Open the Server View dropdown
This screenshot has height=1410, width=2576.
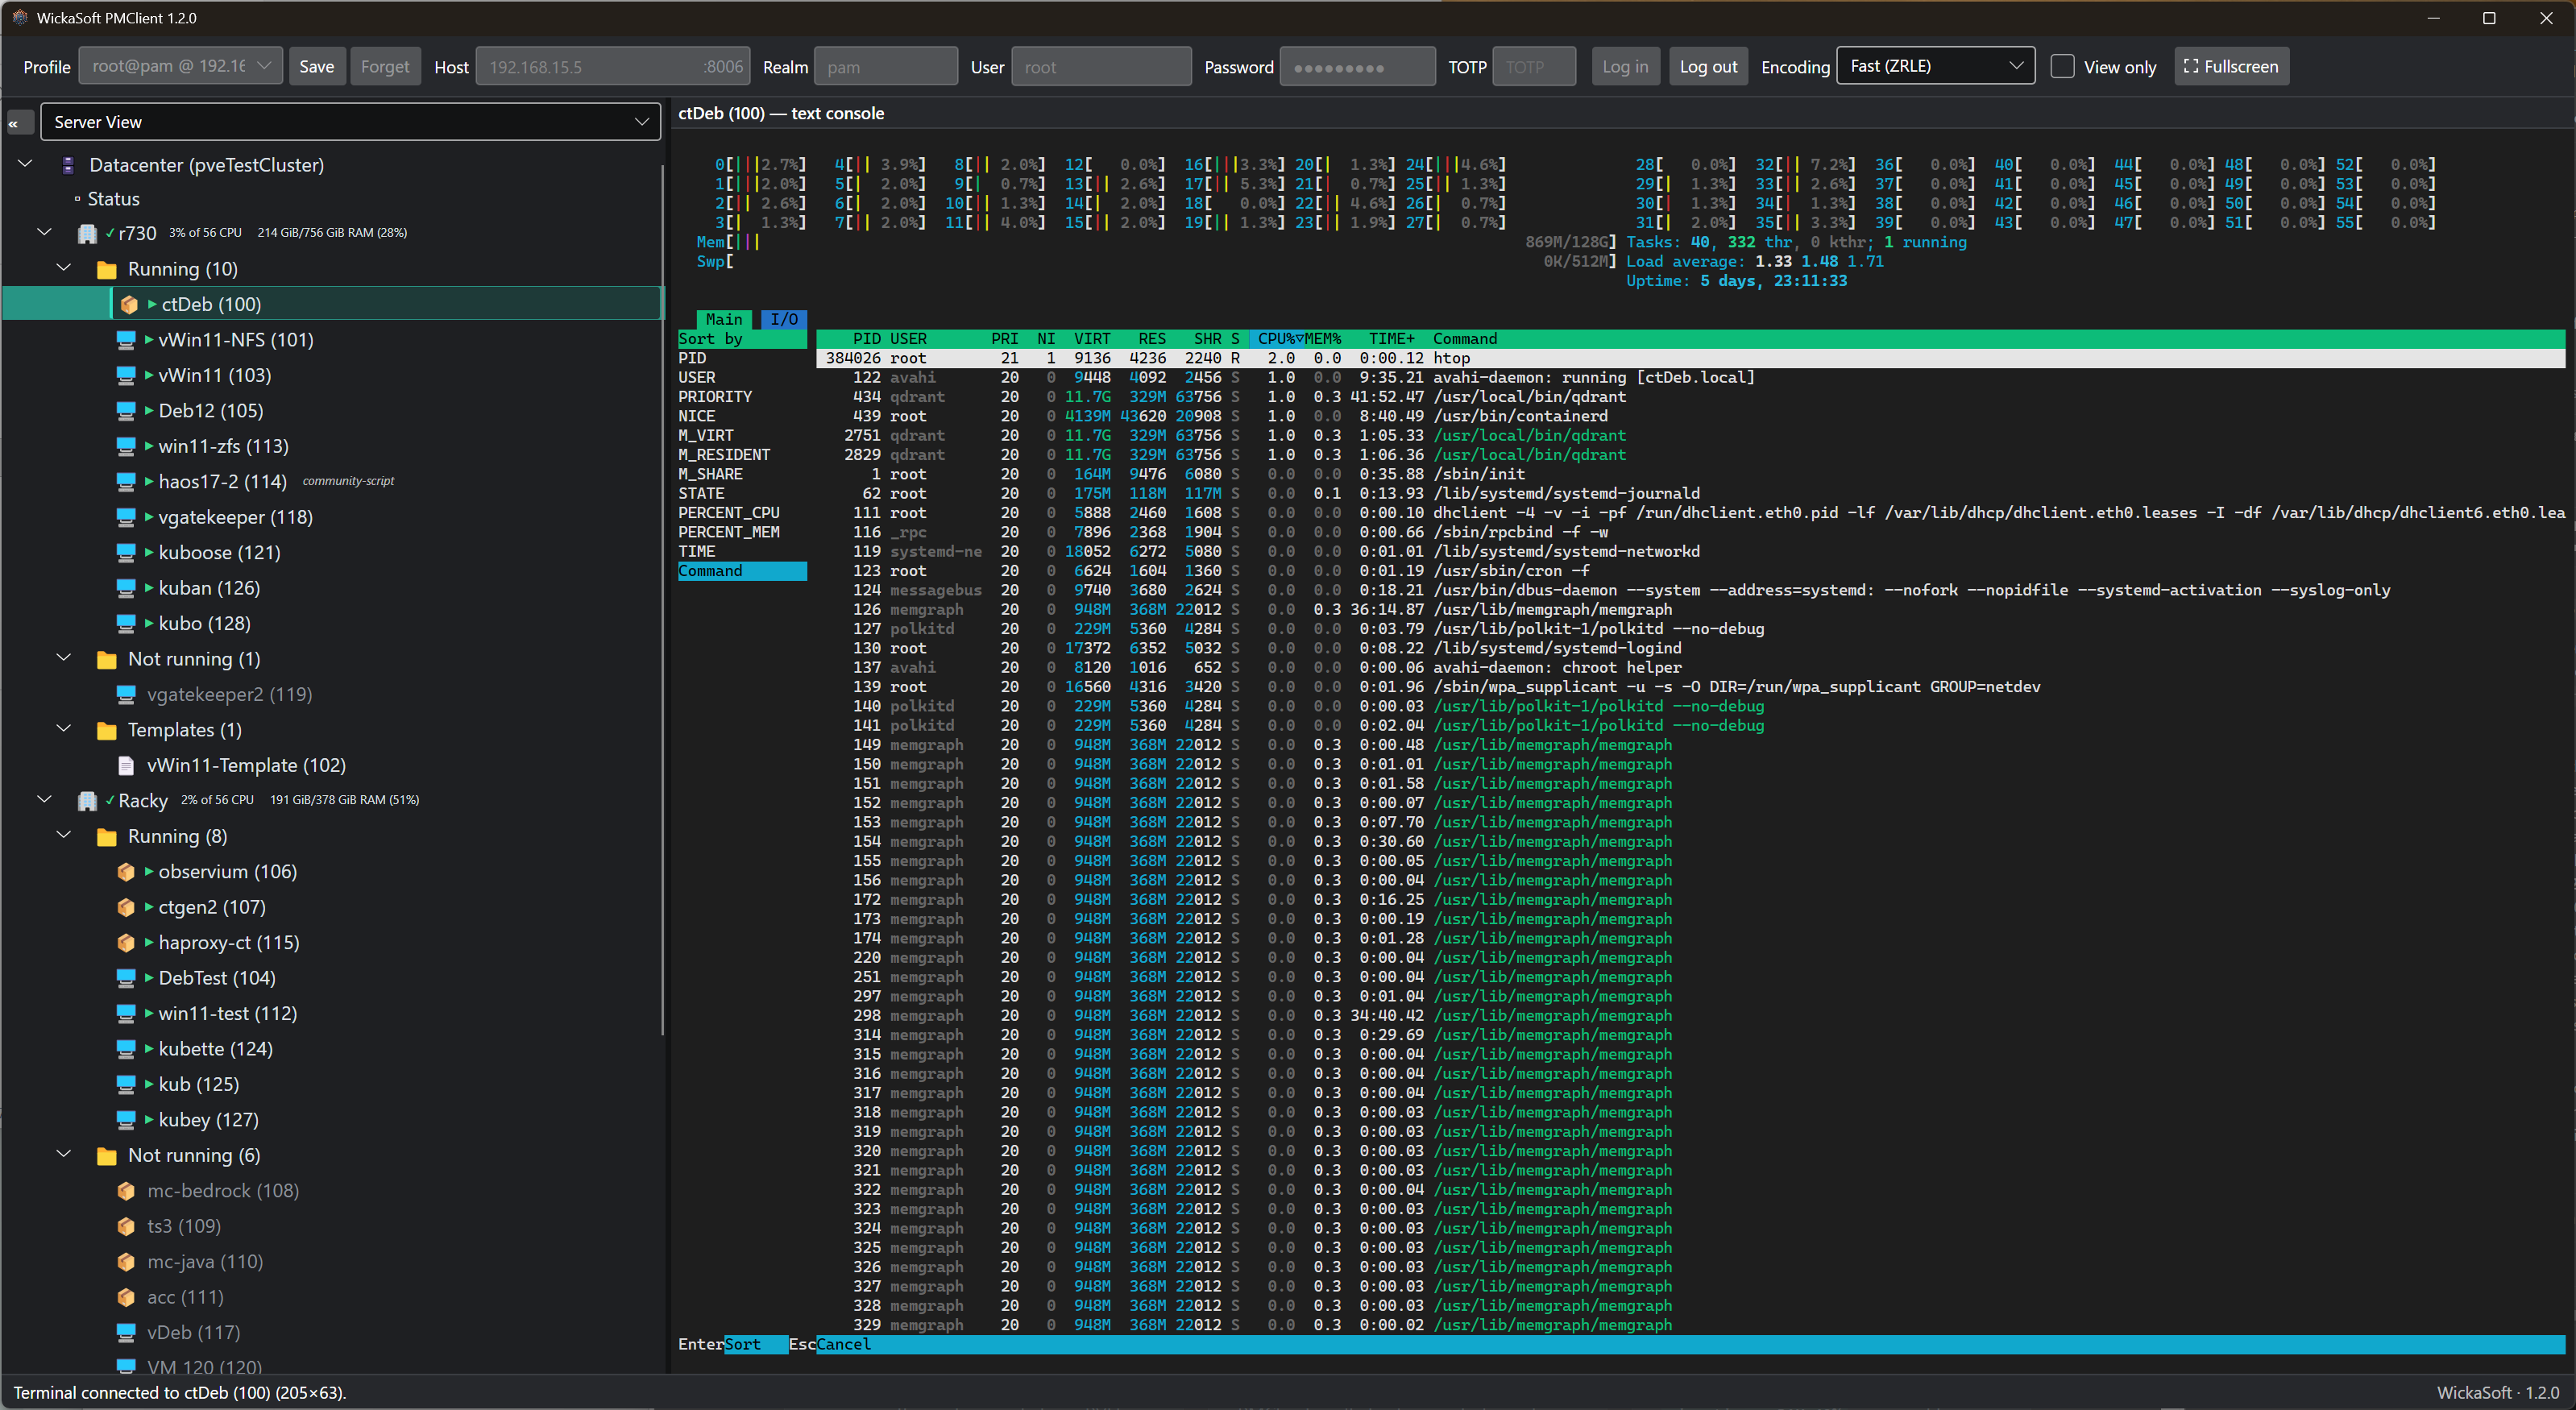click(x=350, y=122)
